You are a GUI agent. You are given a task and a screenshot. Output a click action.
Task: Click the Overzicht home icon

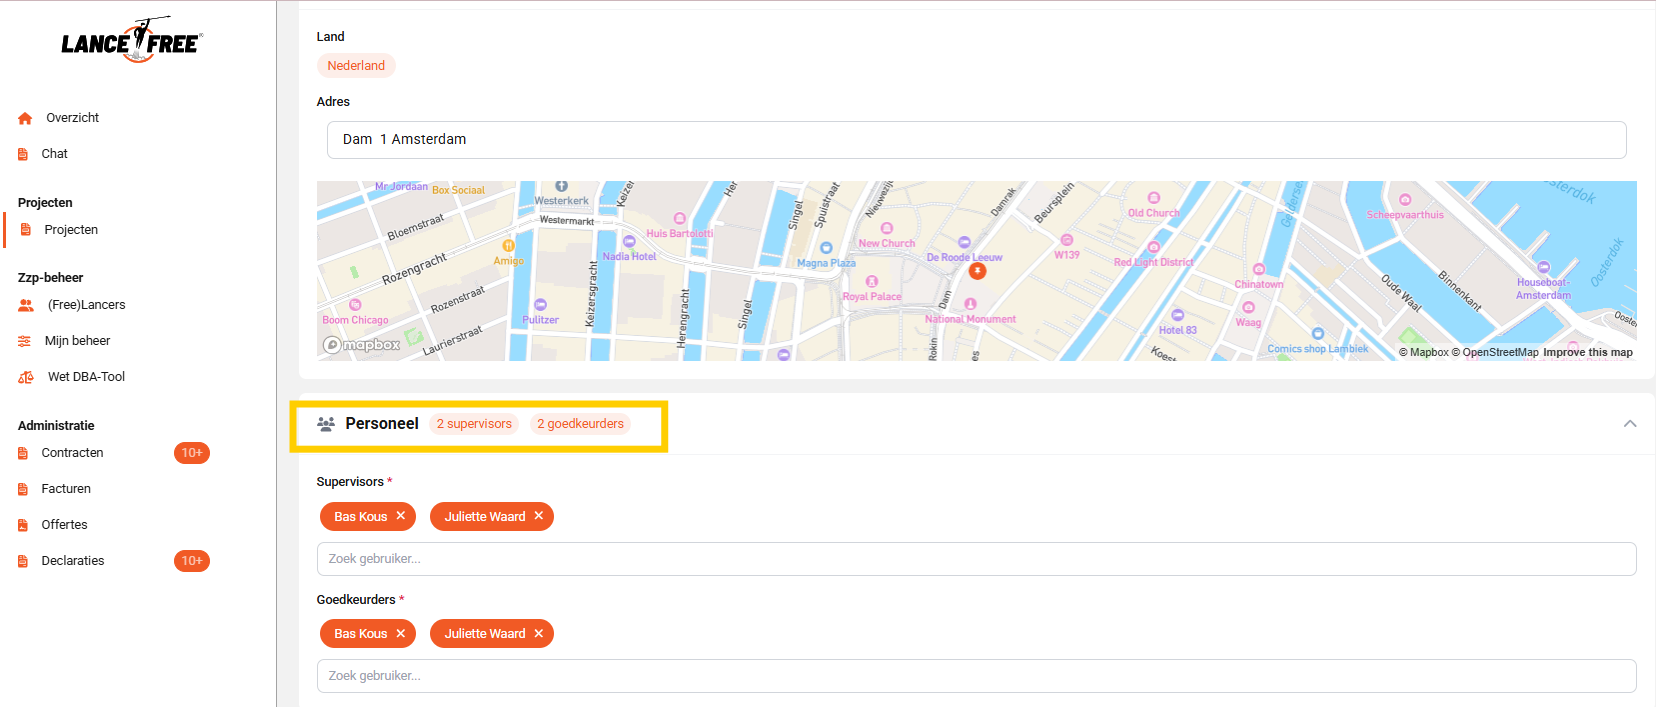[25, 118]
